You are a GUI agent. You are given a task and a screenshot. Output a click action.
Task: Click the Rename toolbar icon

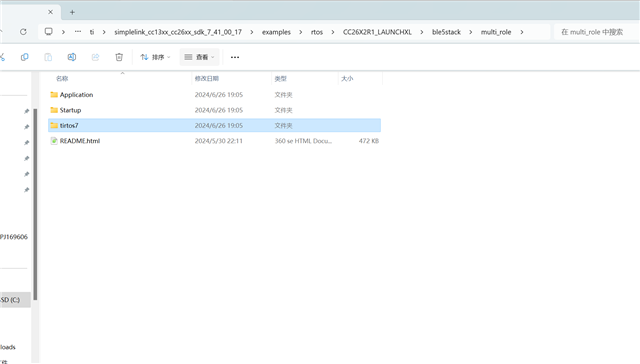tap(72, 57)
